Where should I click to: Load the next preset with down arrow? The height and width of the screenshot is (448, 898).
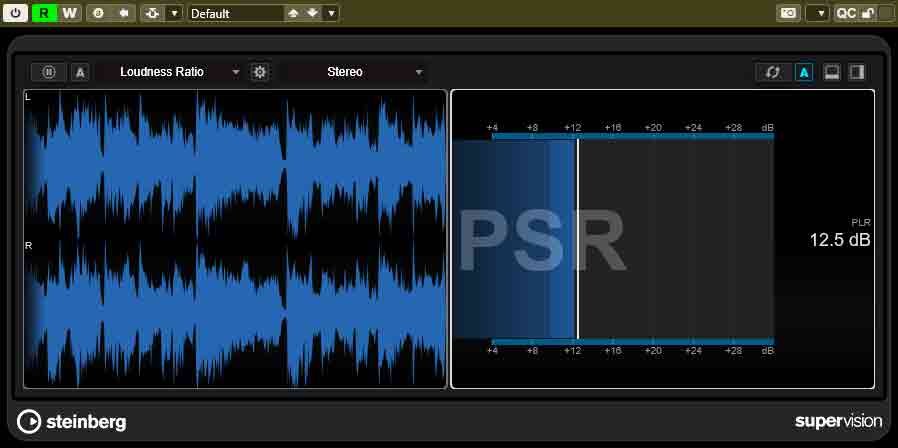(312, 13)
